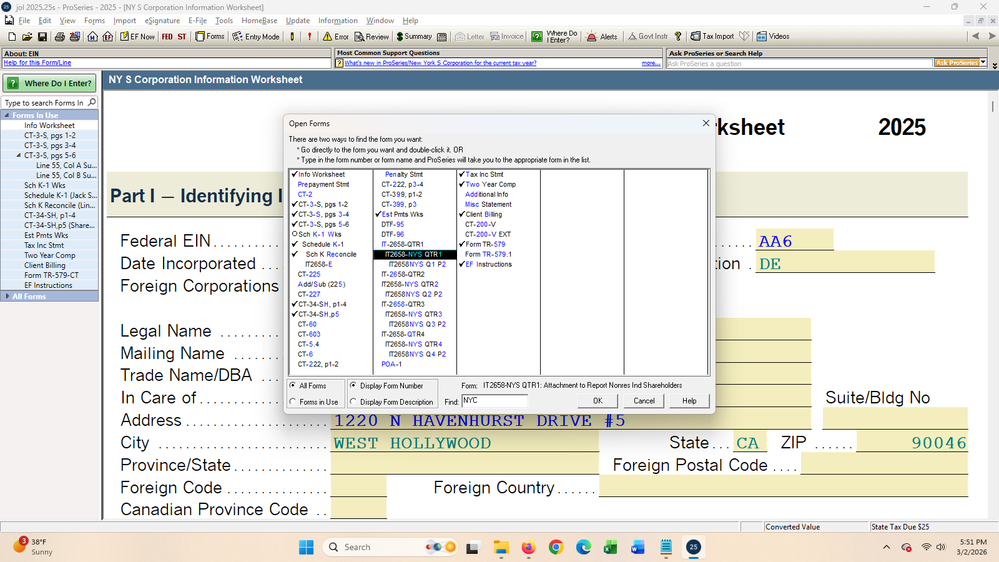This screenshot has height=562, width=999.
Task: Open Tax Import from the toolbar
Action: point(712,37)
